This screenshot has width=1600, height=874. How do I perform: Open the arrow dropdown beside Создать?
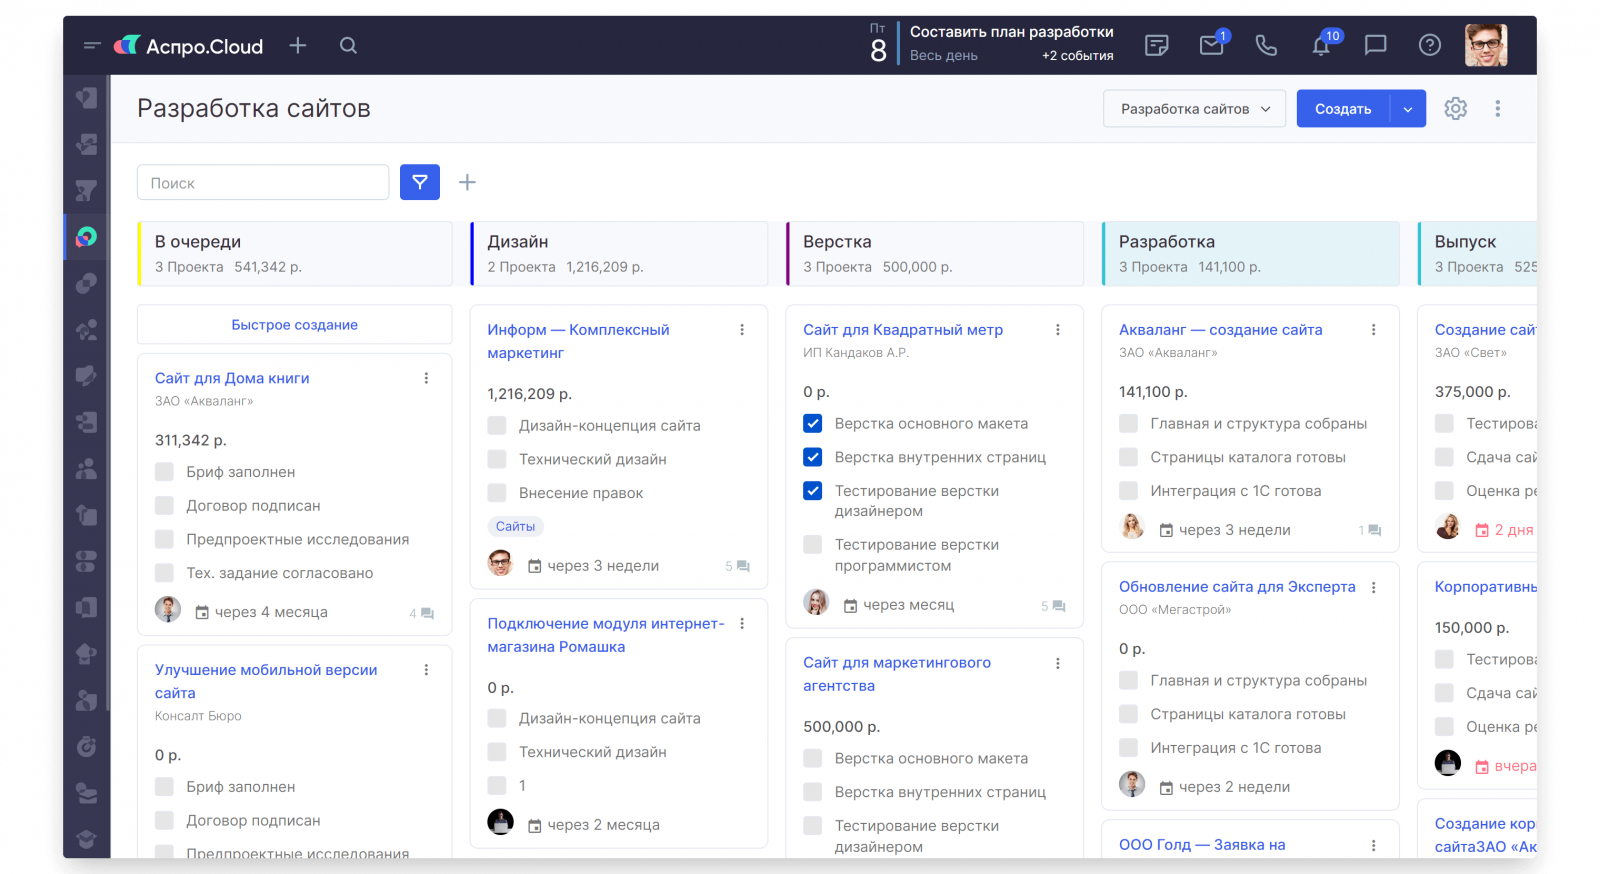point(1408,109)
